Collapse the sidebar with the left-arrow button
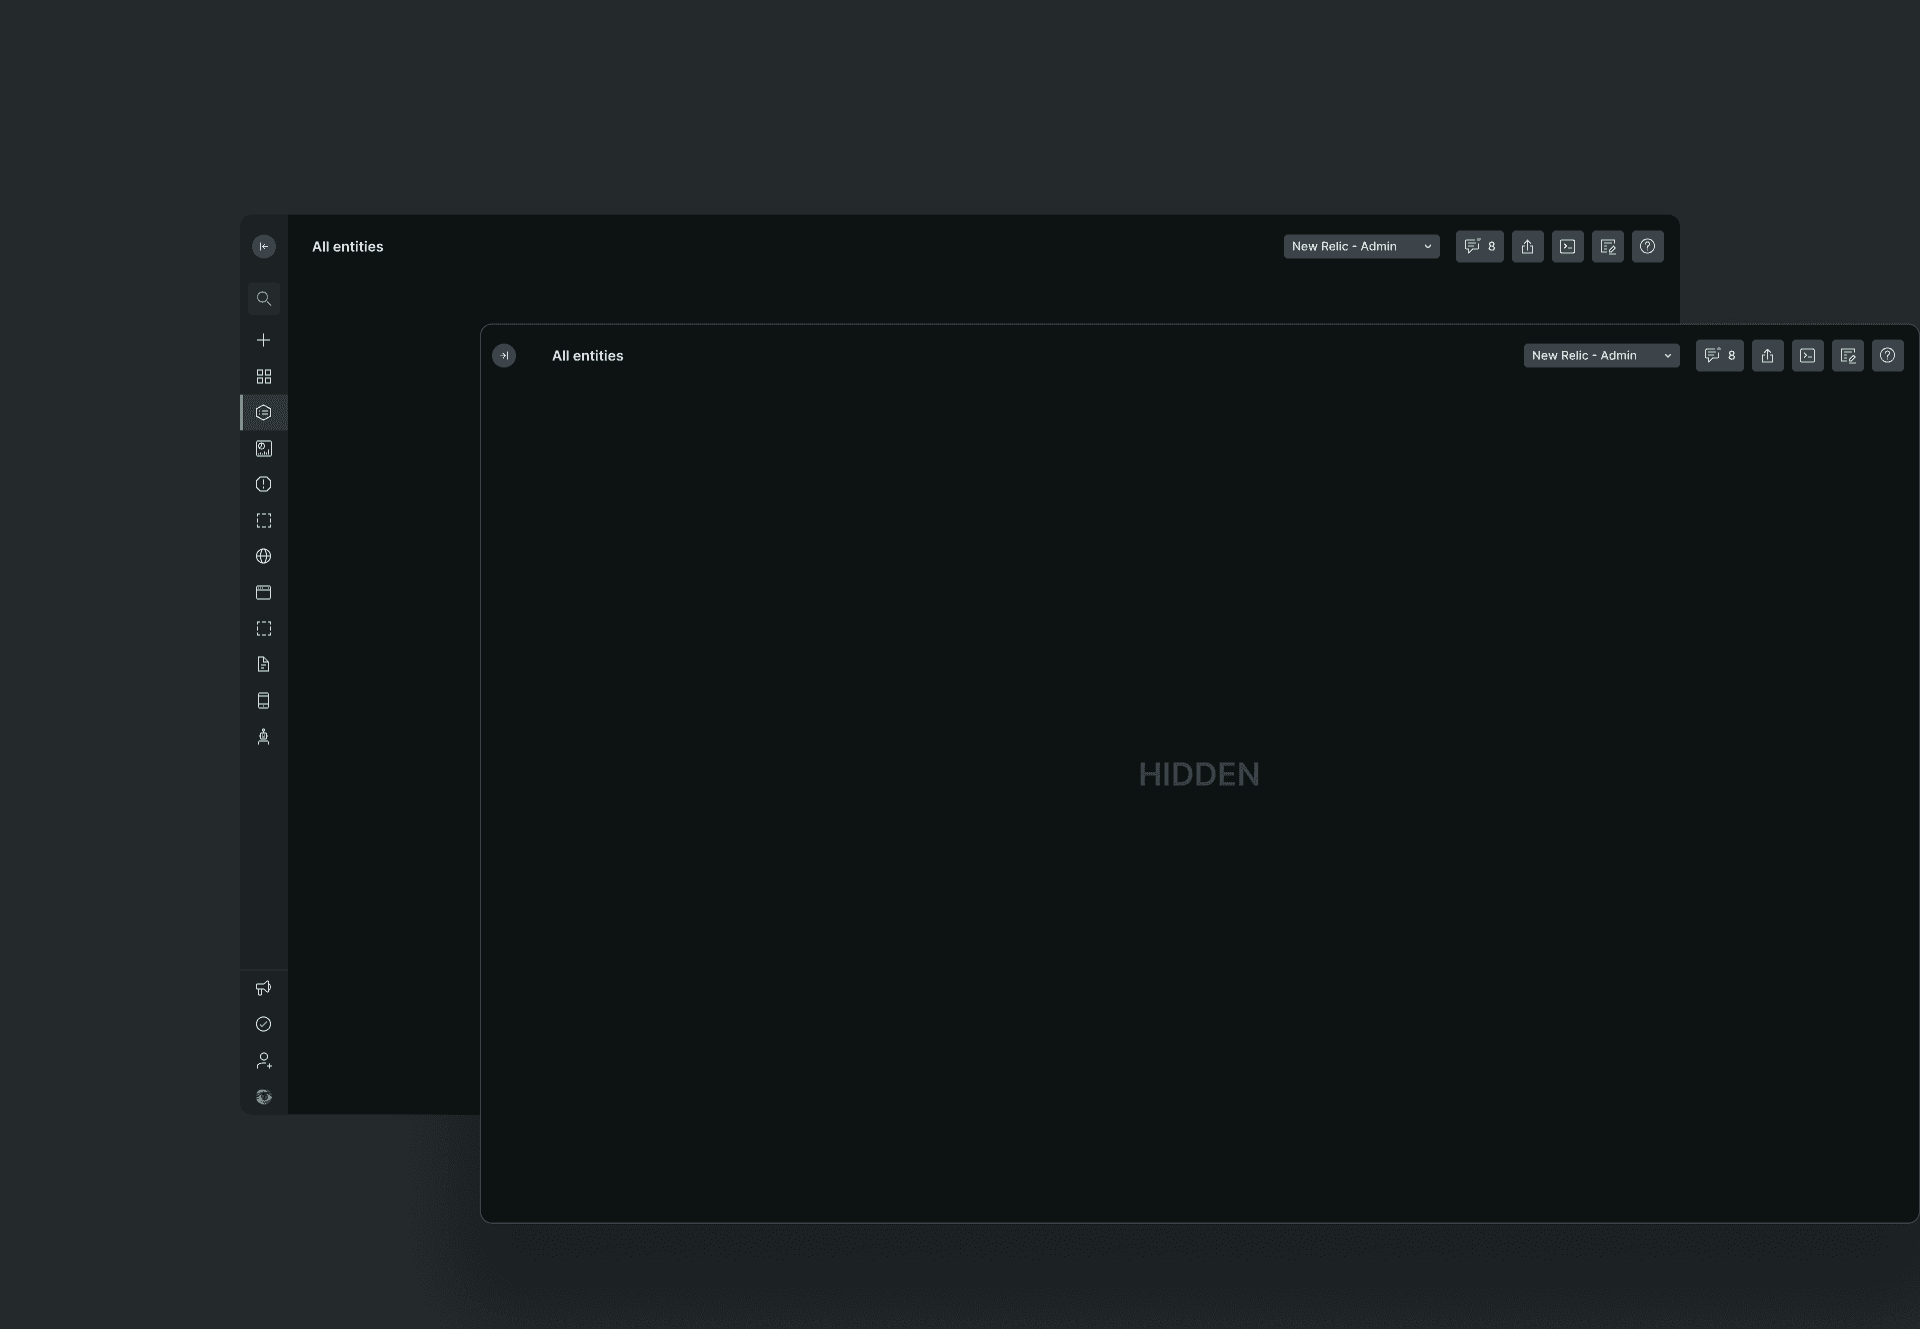Viewport: 1920px width, 1329px height. (x=264, y=247)
